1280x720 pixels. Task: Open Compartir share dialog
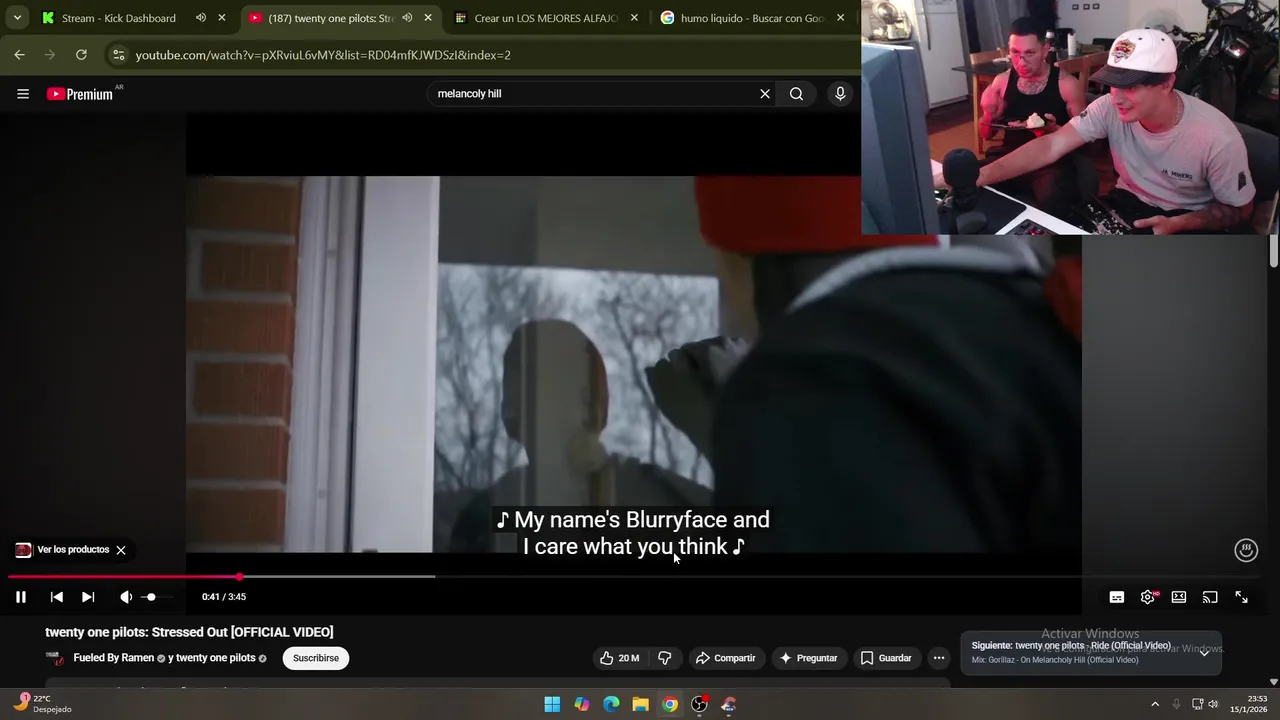click(x=725, y=658)
